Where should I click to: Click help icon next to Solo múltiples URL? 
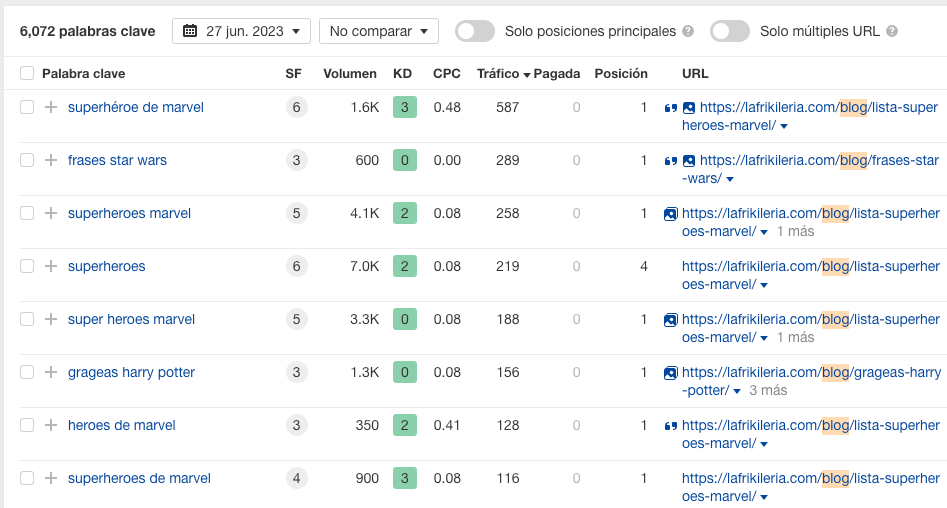click(892, 31)
